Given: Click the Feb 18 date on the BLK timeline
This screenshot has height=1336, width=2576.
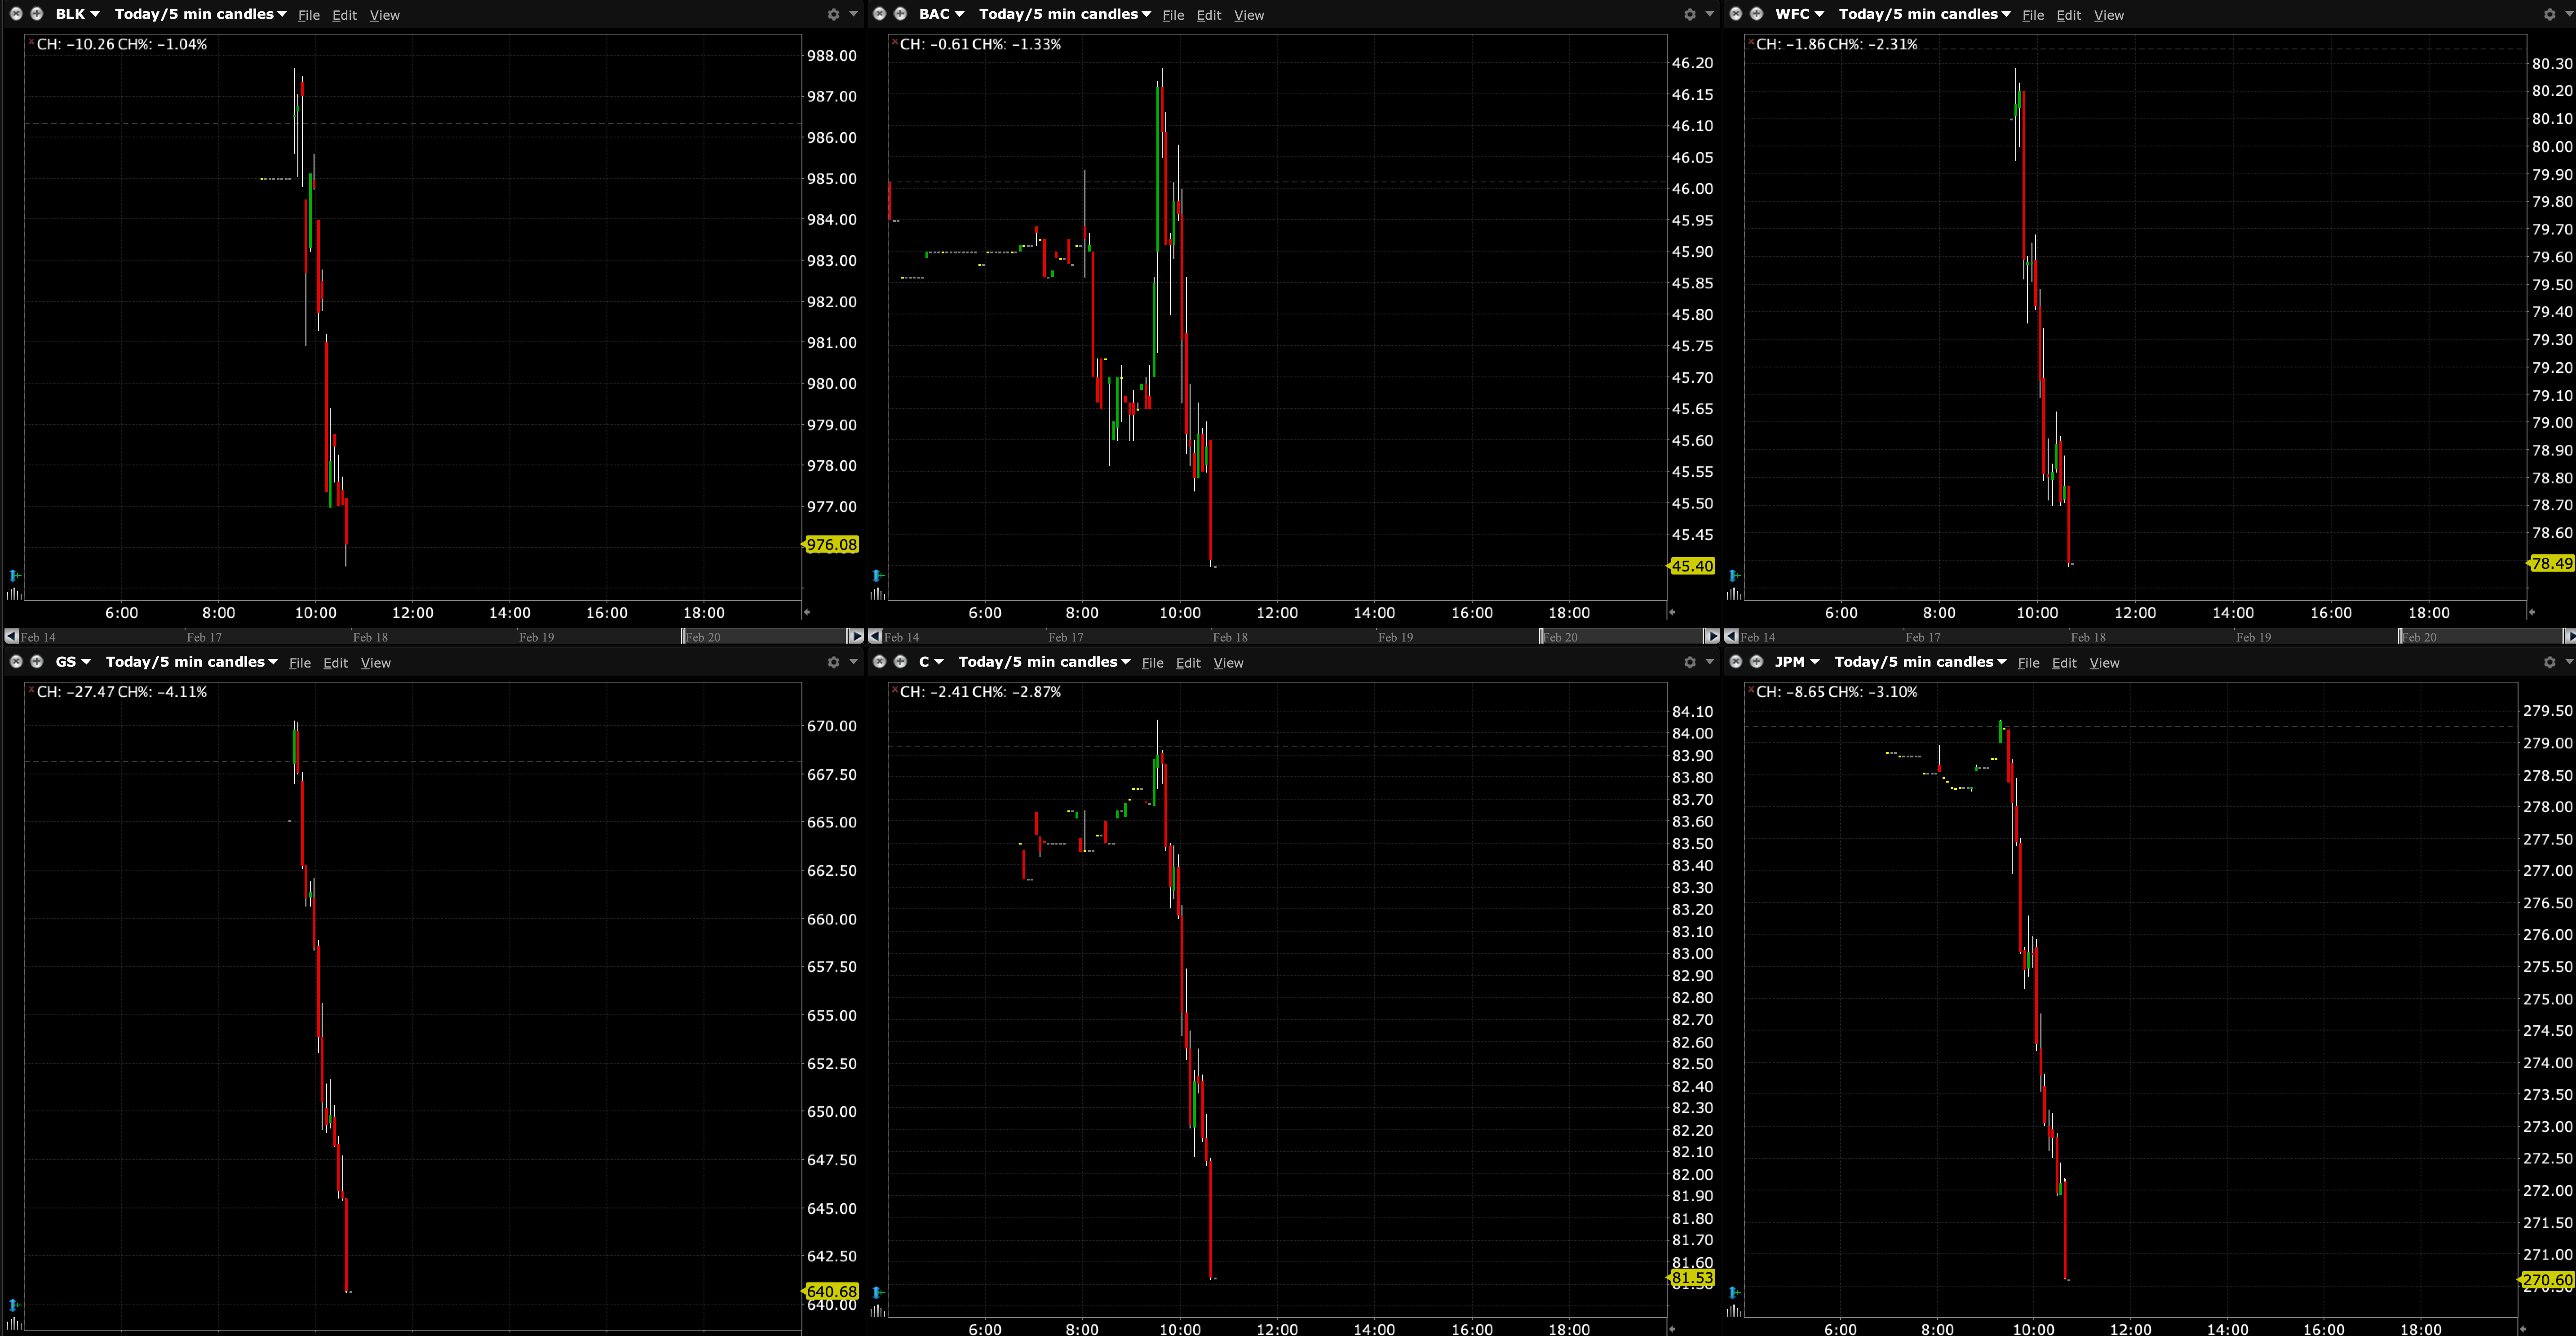Looking at the screenshot, I should (370, 637).
